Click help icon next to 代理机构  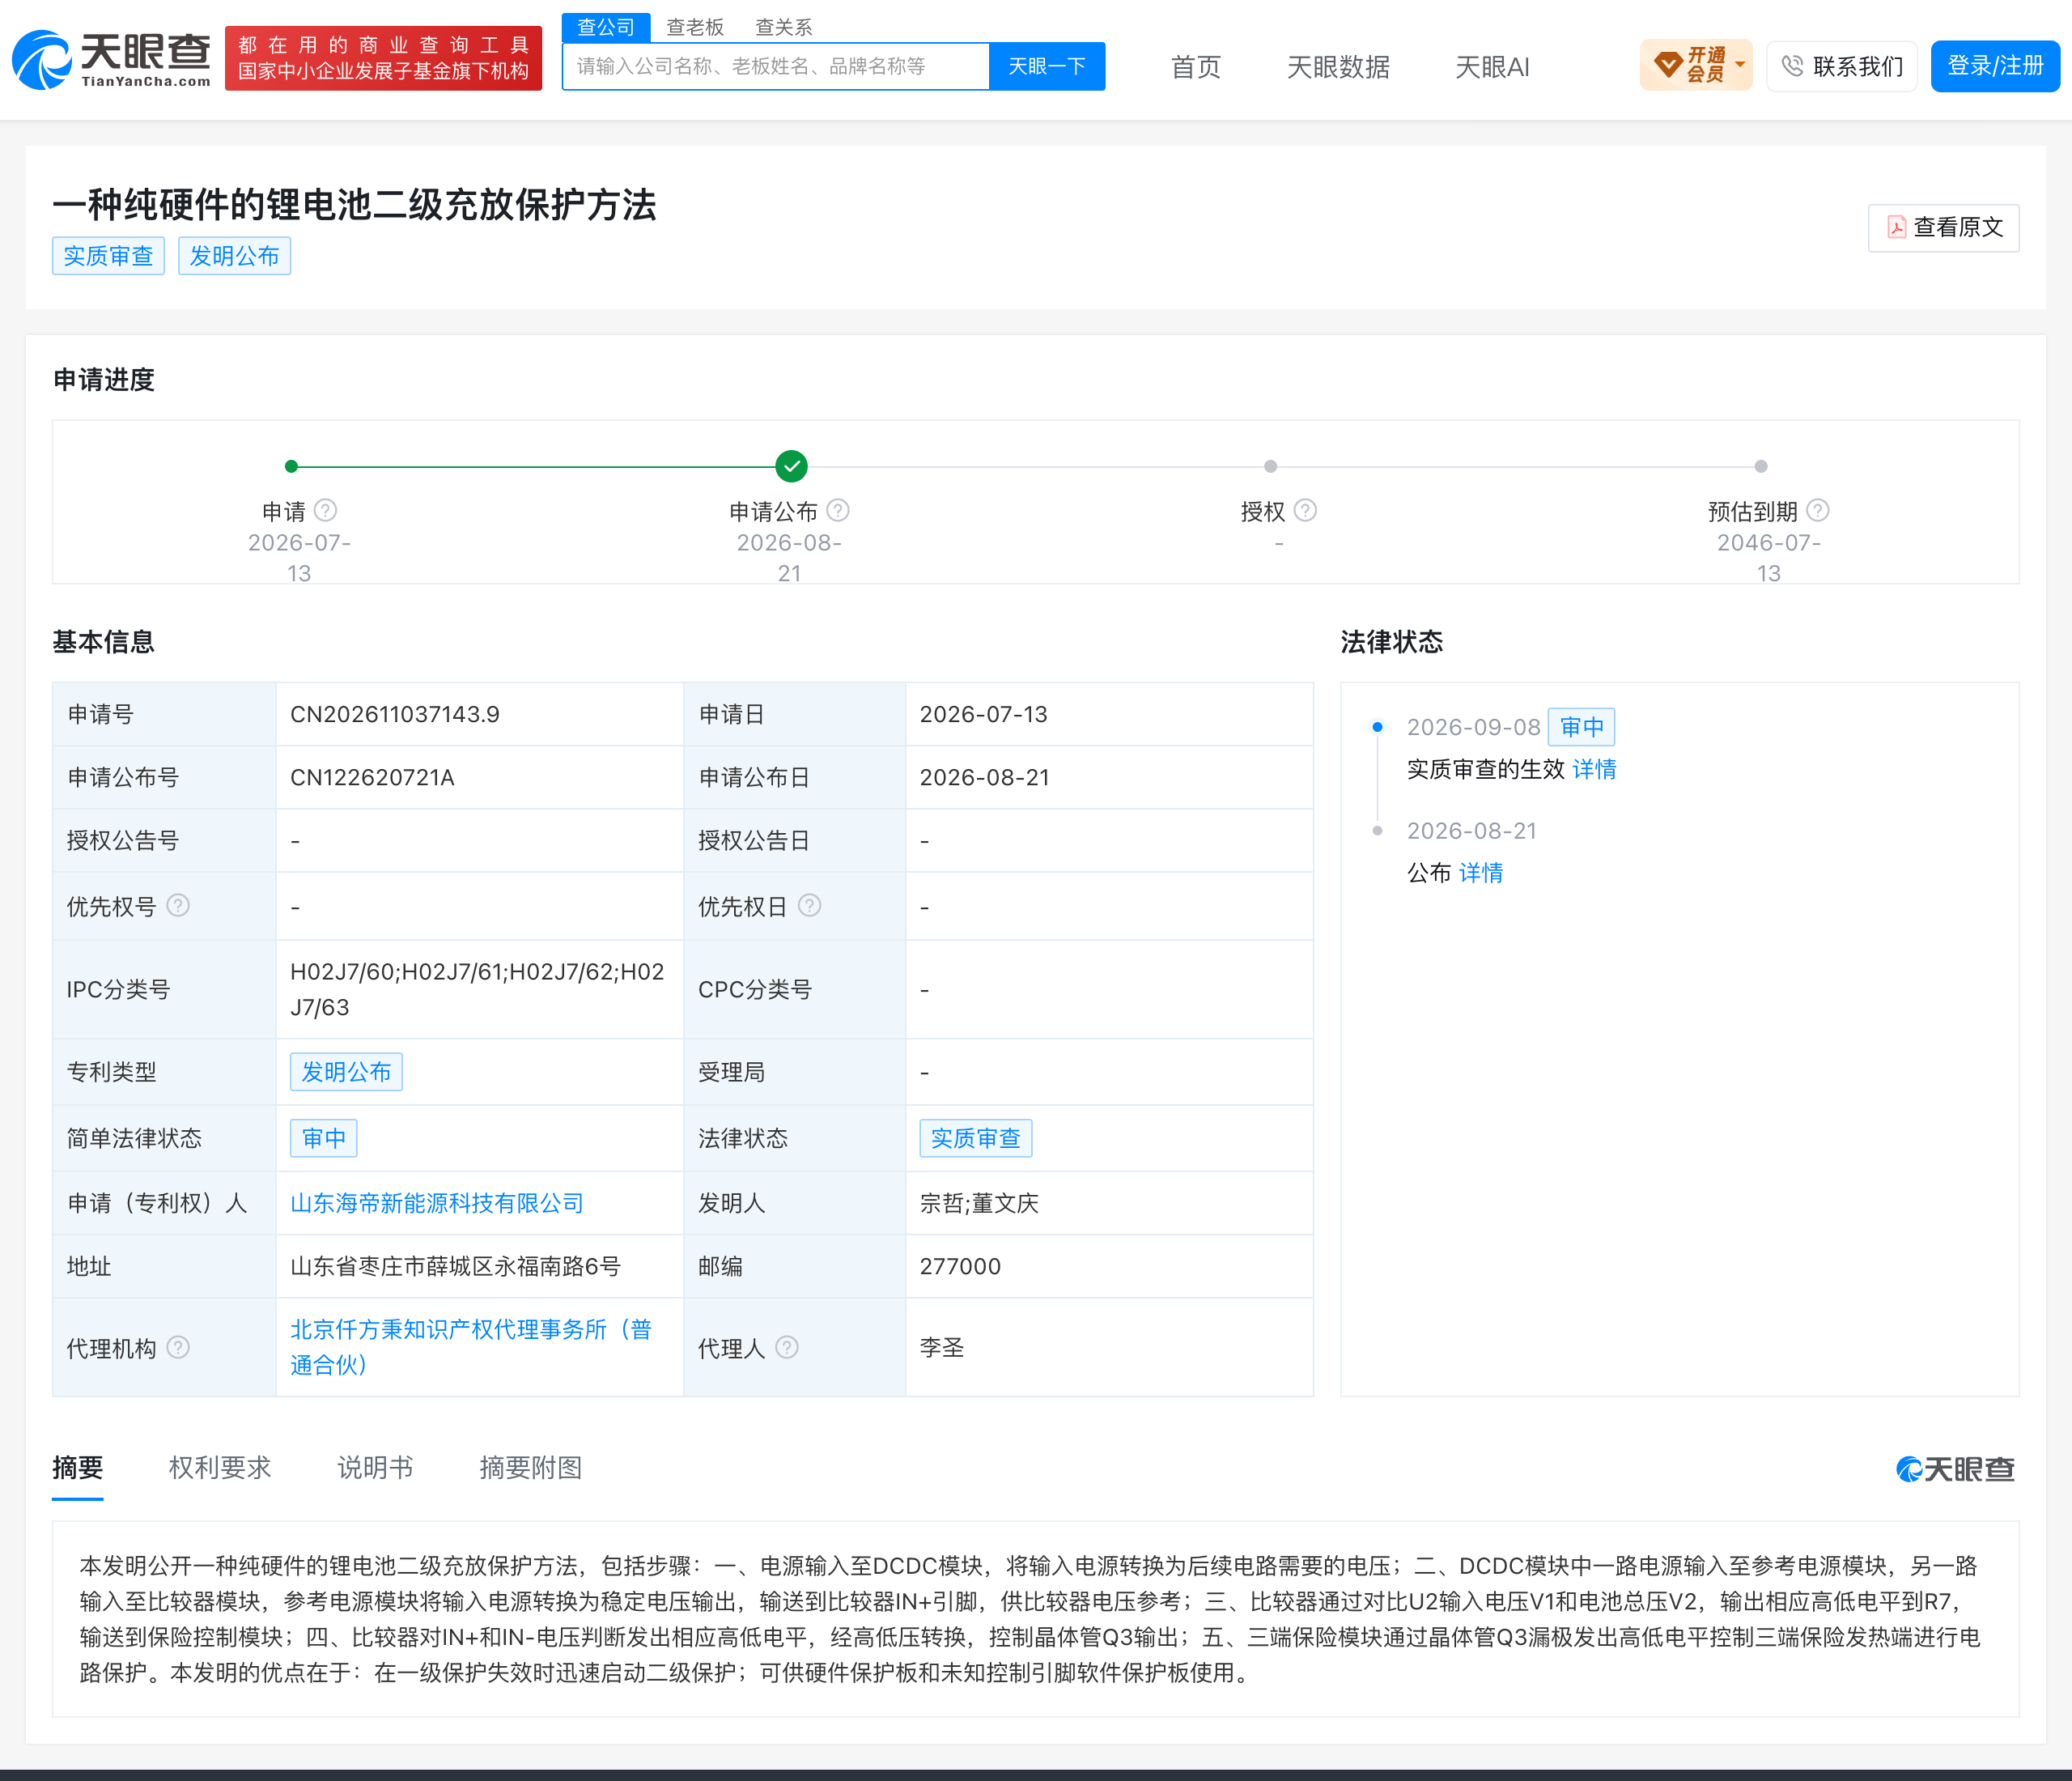[x=178, y=1348]
